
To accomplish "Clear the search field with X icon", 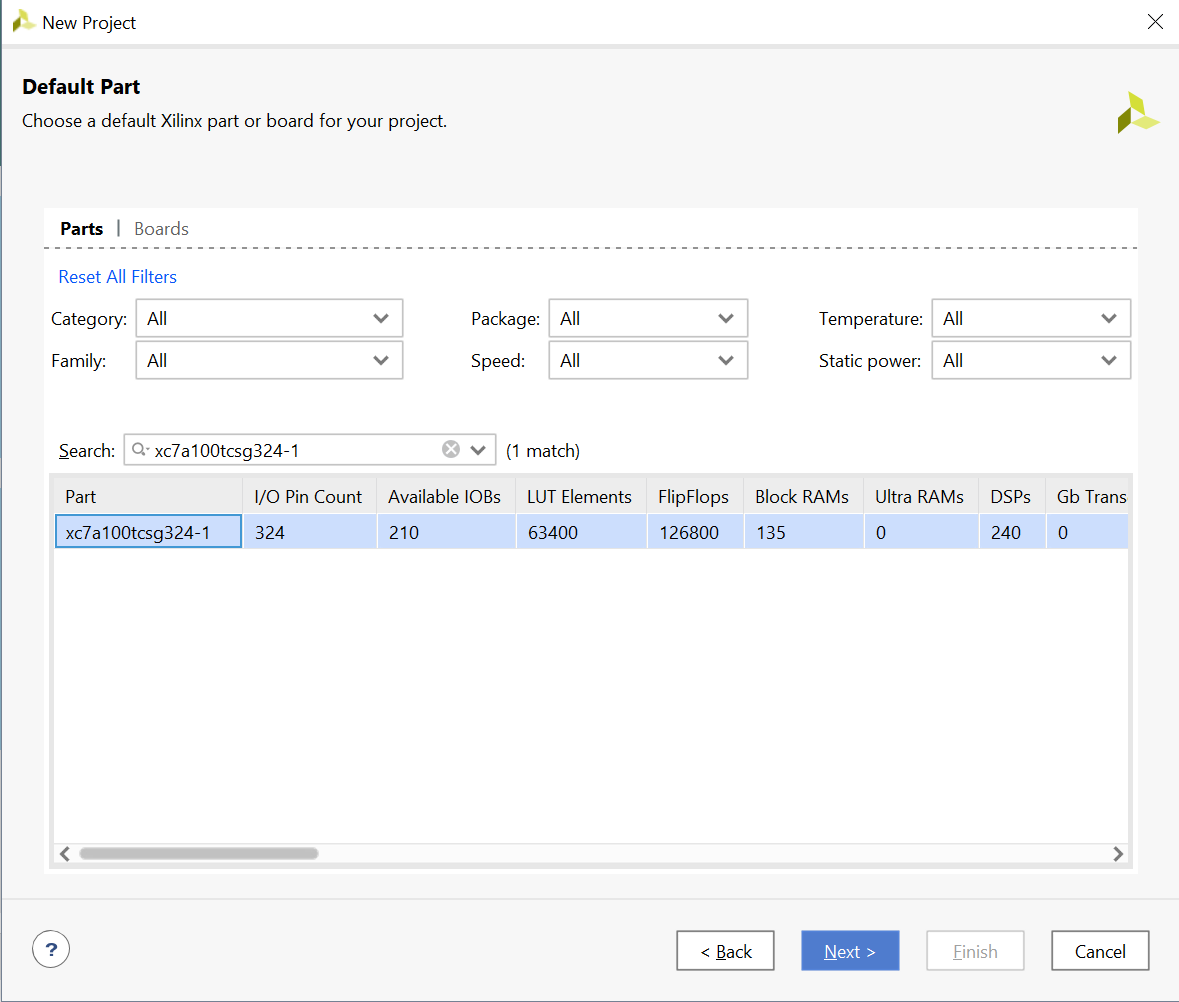I will [x=451, y=450].
